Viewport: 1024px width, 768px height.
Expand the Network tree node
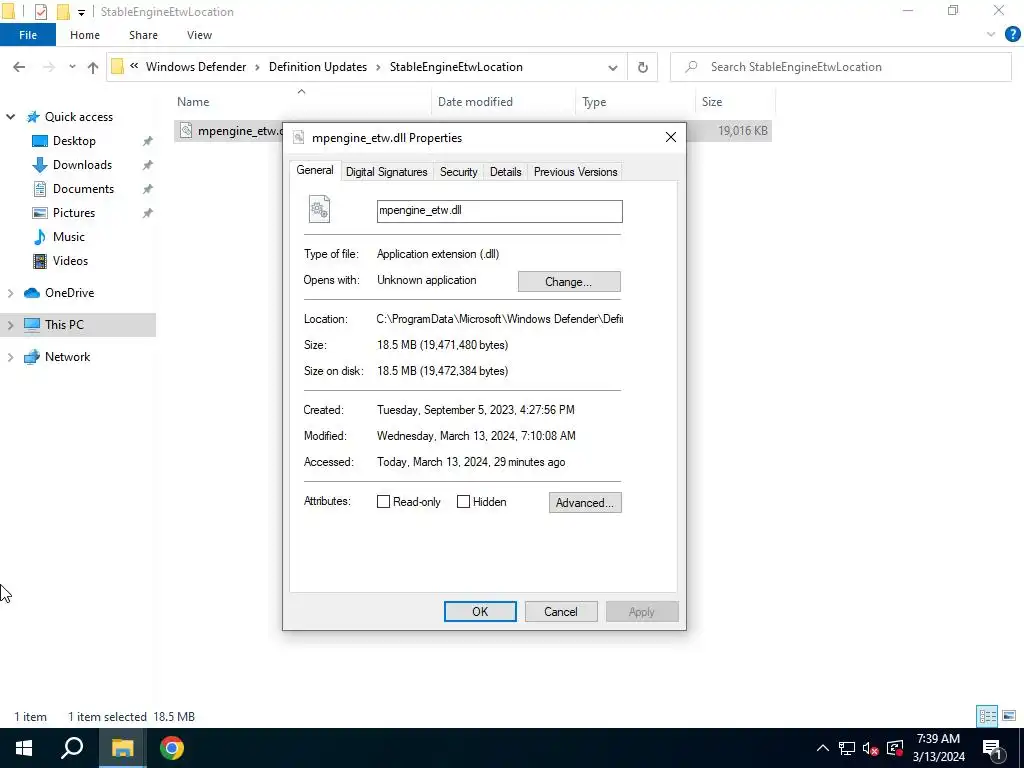coord(10,357)
